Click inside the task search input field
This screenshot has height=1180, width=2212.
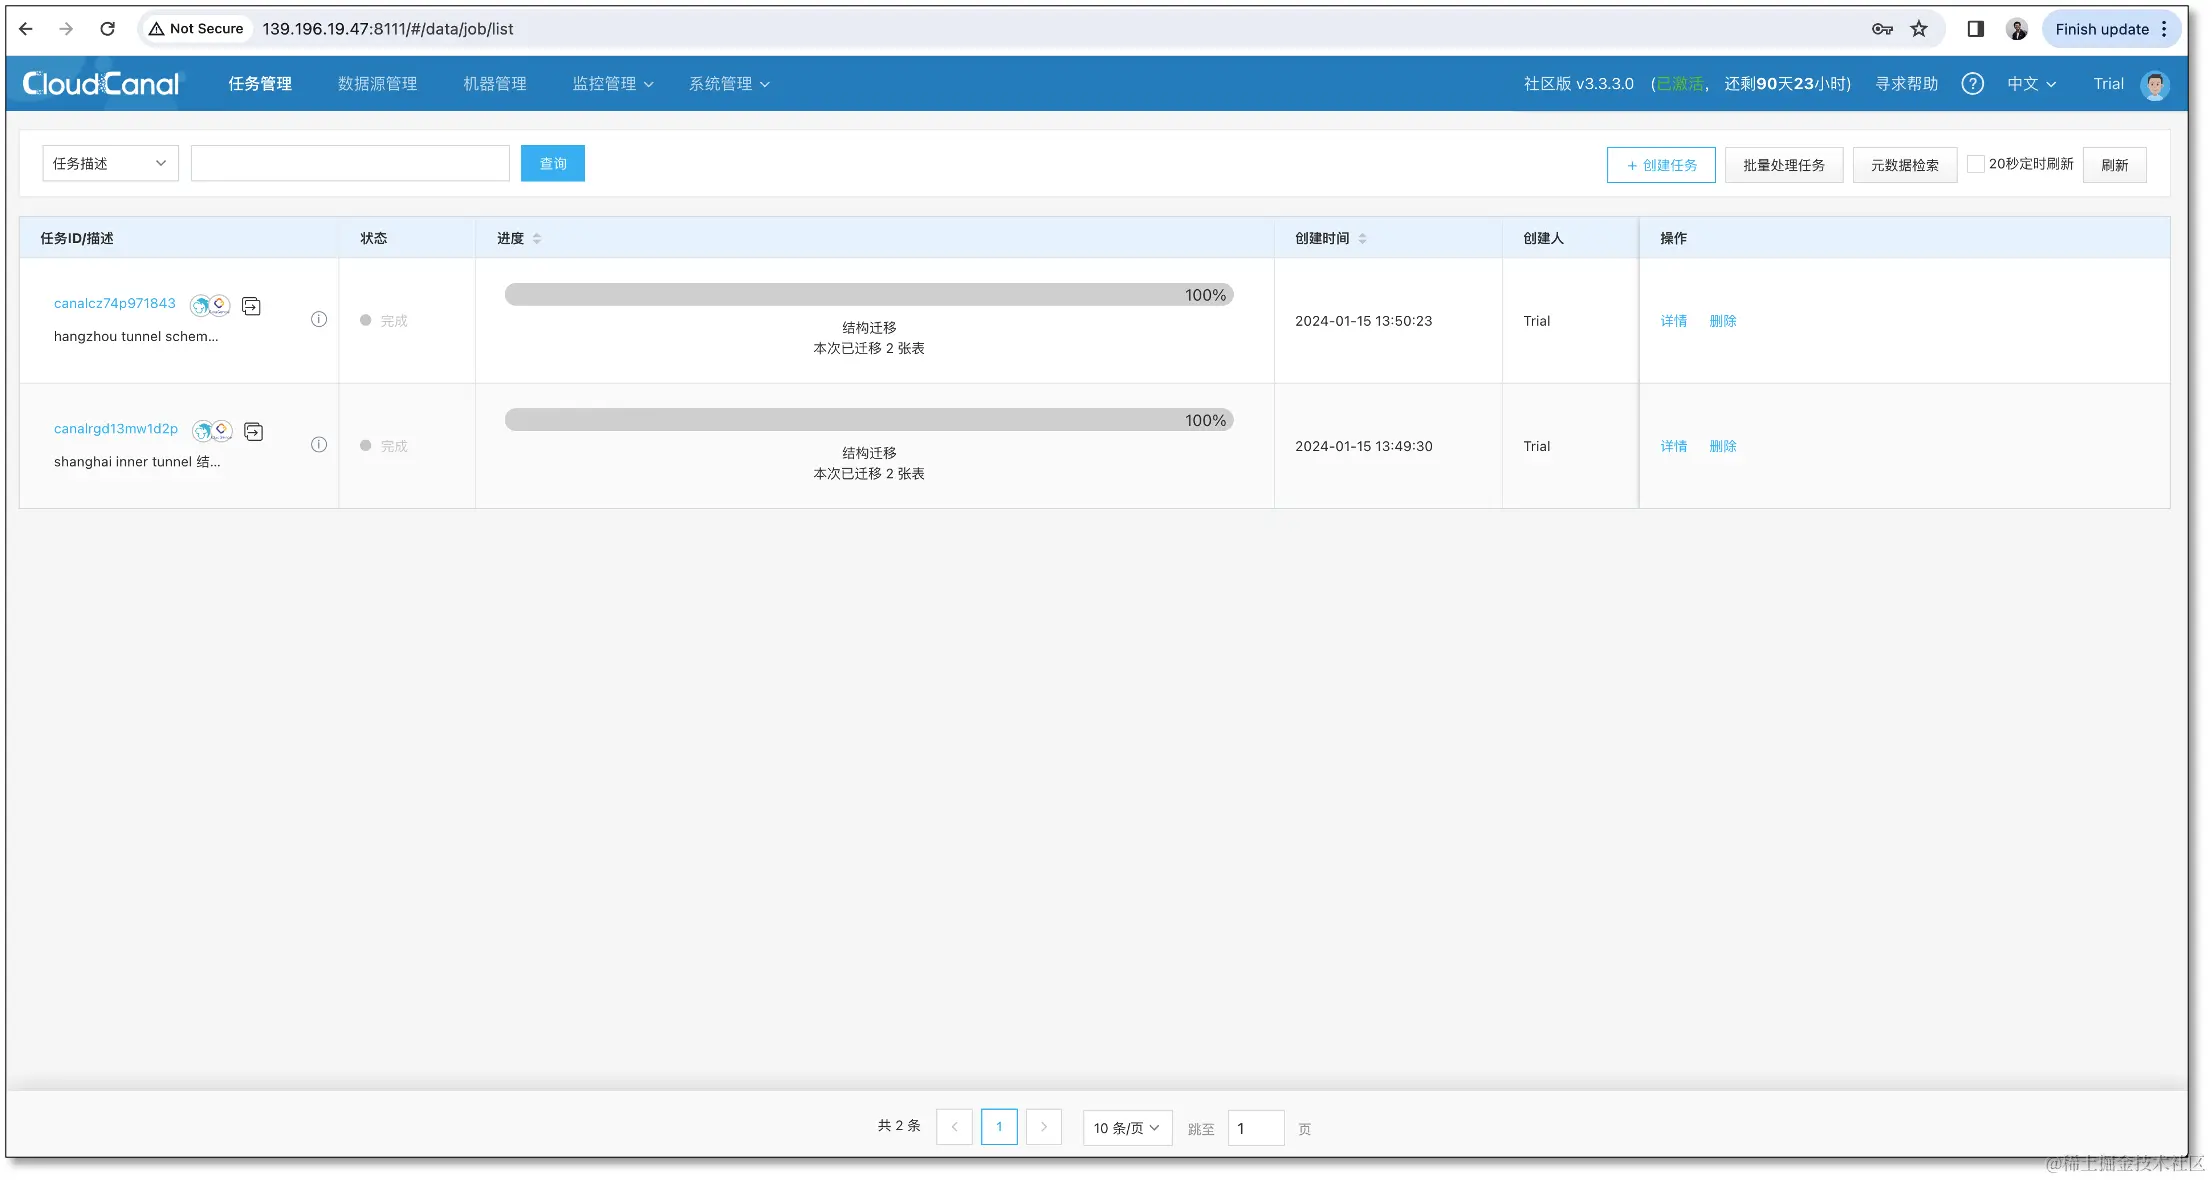click(x=350, y=162)
